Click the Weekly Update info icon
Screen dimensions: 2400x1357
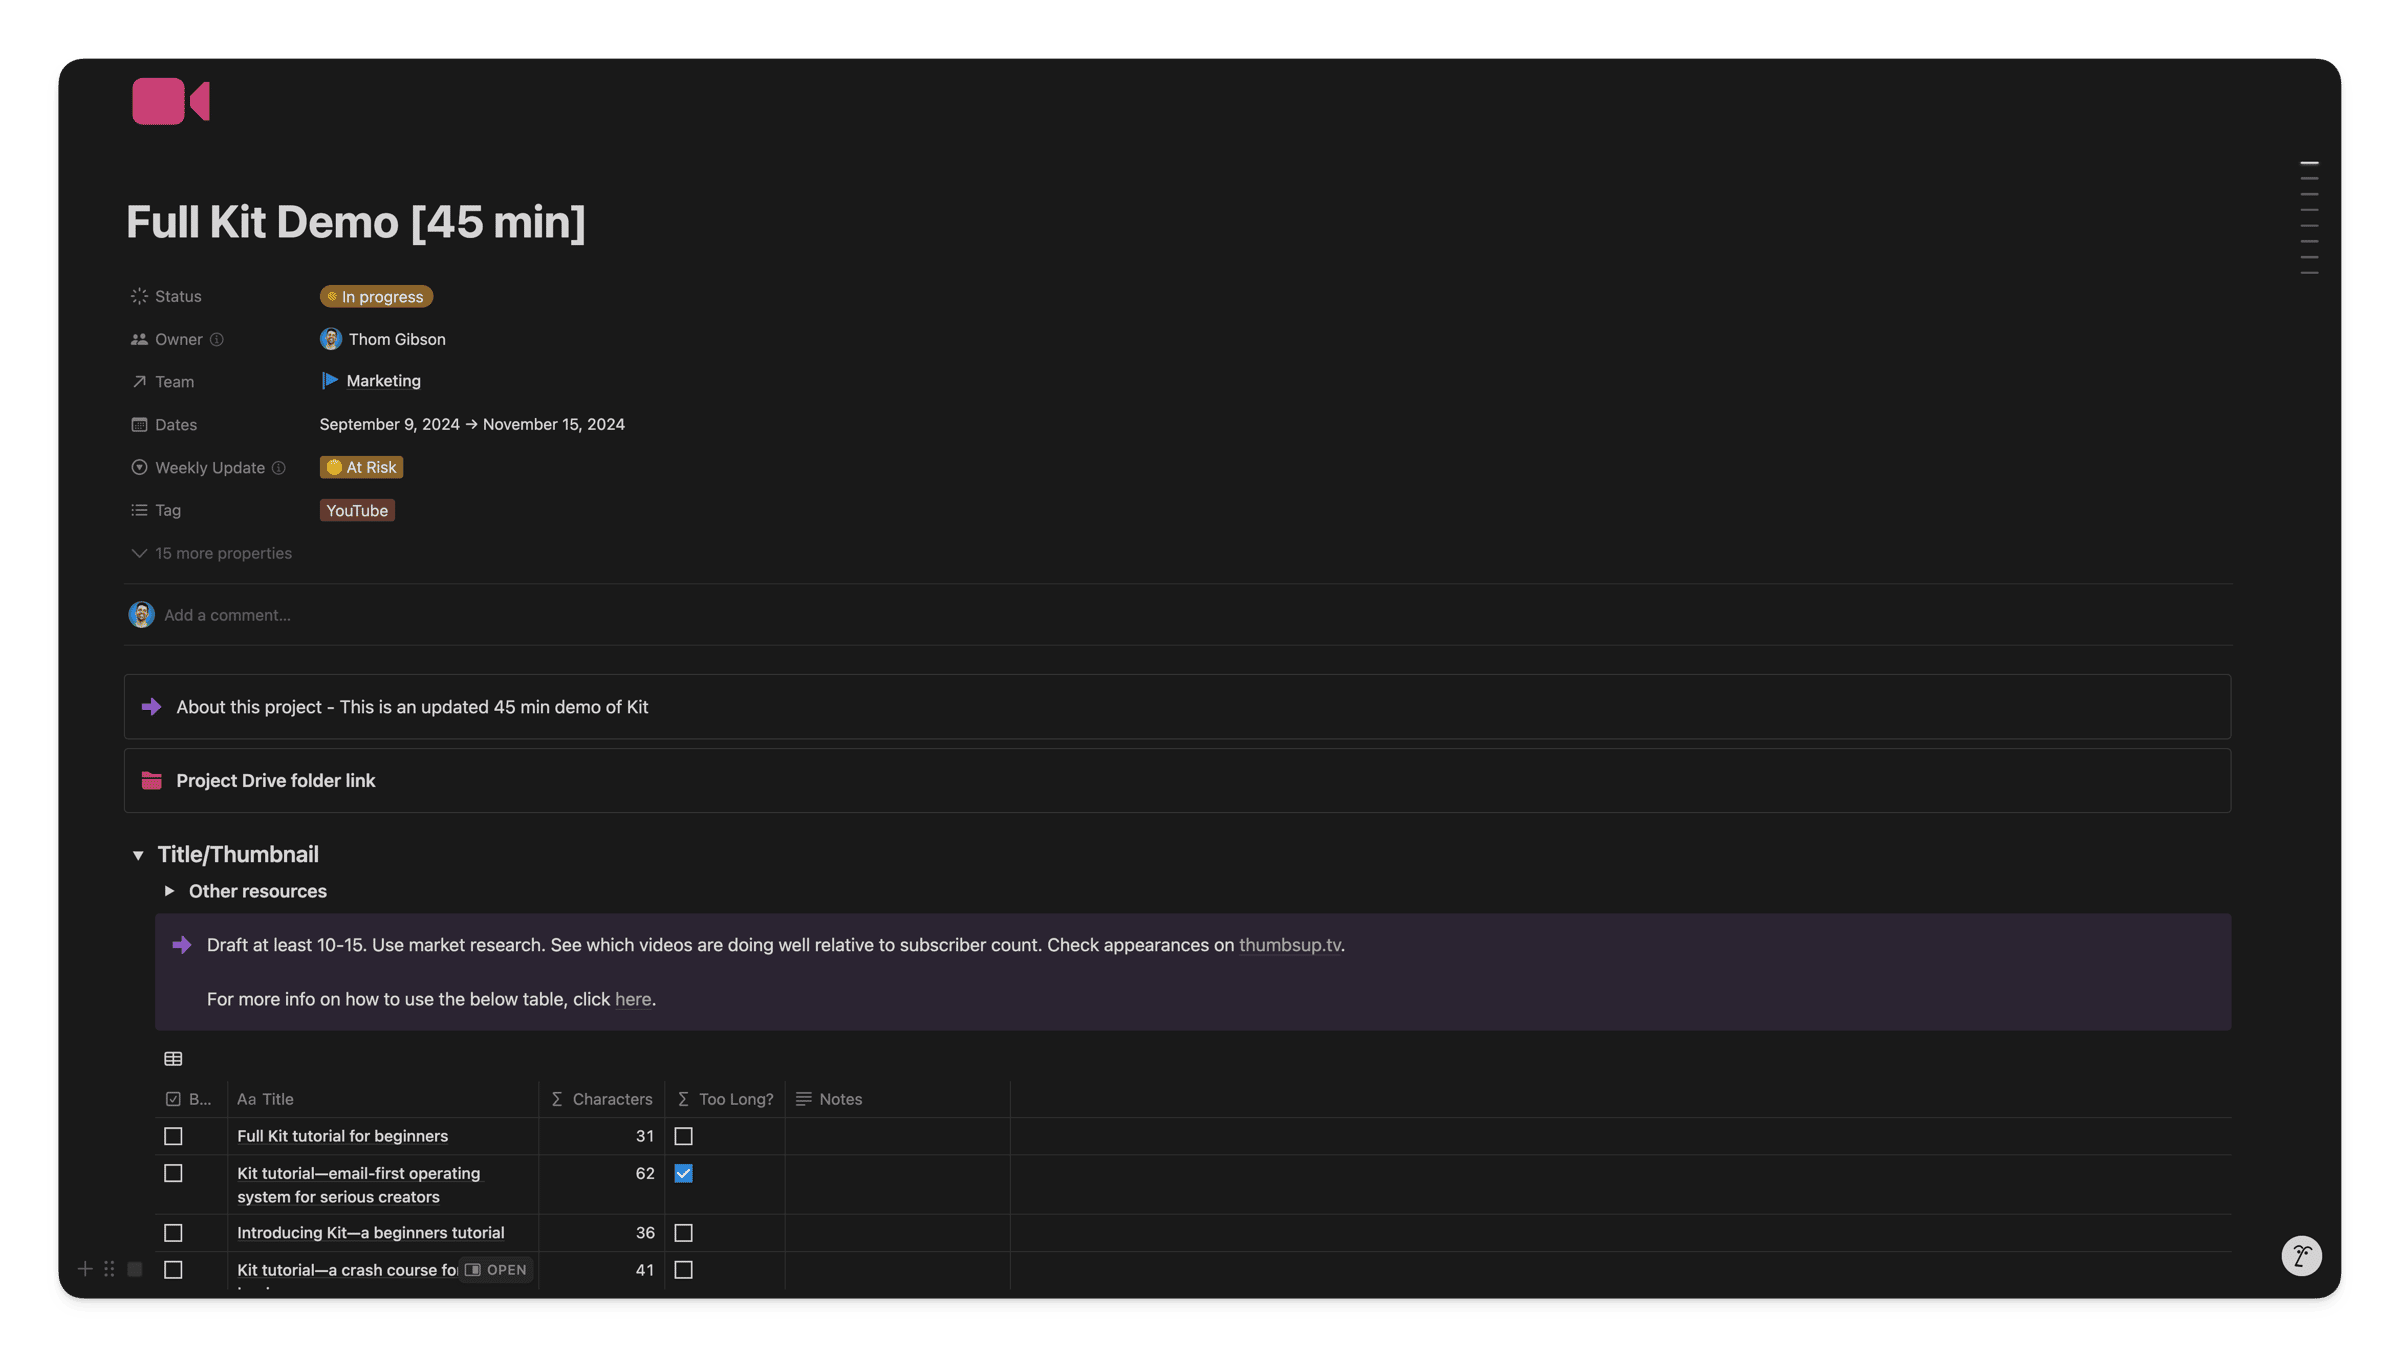[279, 468]
